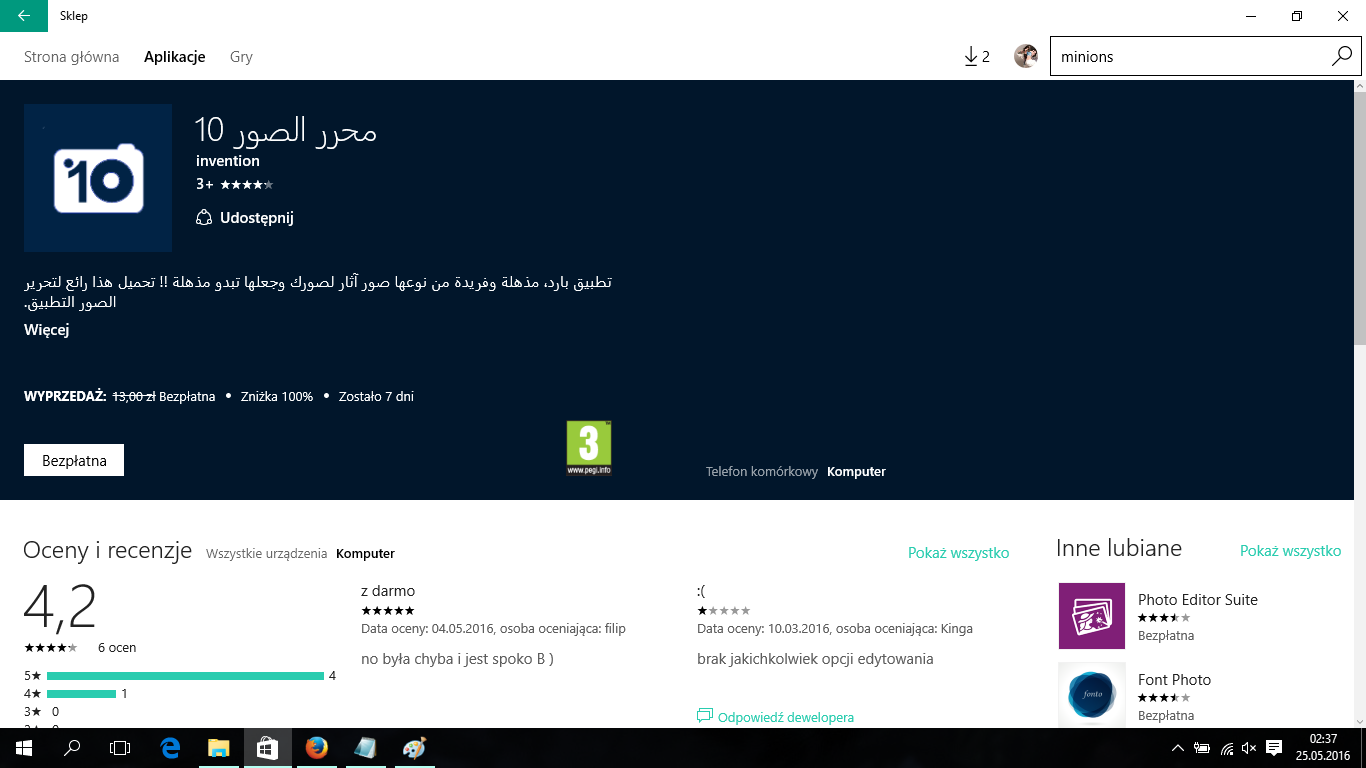Click the PEGI 3 rating badge
This screenshot has height=768, width=1366.
(x=589, y=448)
